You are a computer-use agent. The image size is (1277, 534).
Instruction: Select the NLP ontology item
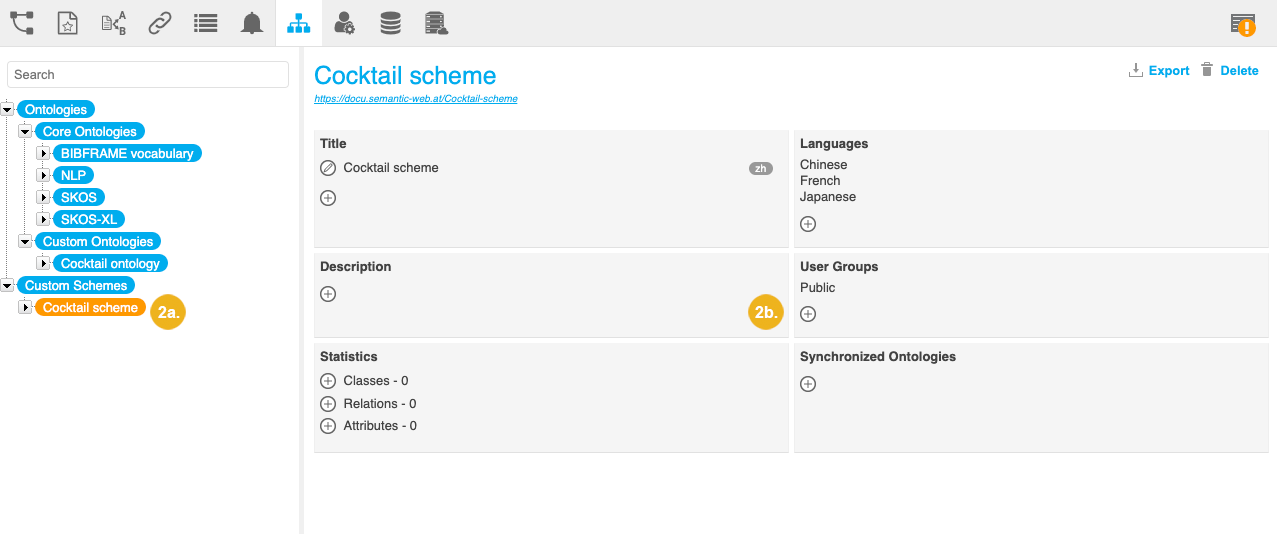tap(73, 175)
